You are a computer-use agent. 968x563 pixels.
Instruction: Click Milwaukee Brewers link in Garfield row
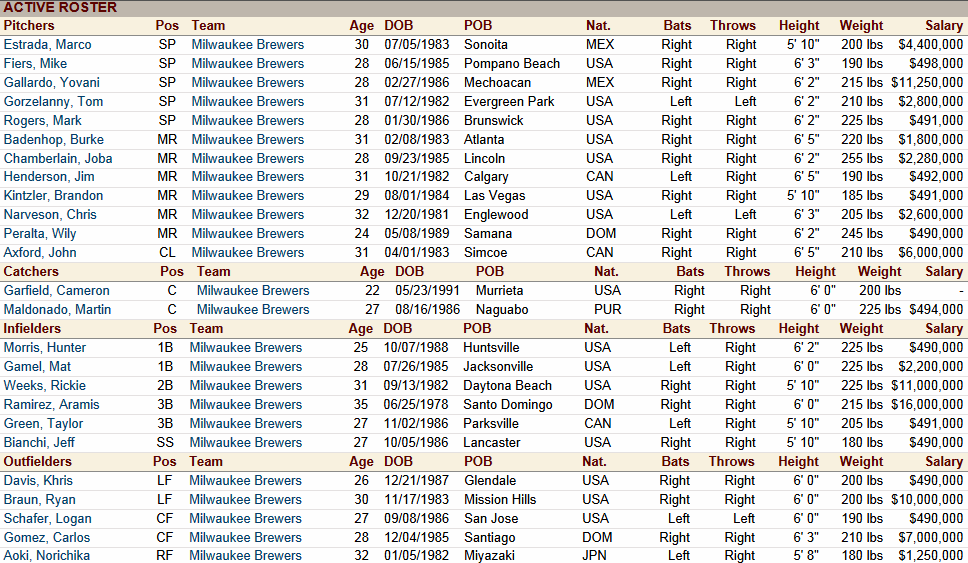[x=253, y=291]
